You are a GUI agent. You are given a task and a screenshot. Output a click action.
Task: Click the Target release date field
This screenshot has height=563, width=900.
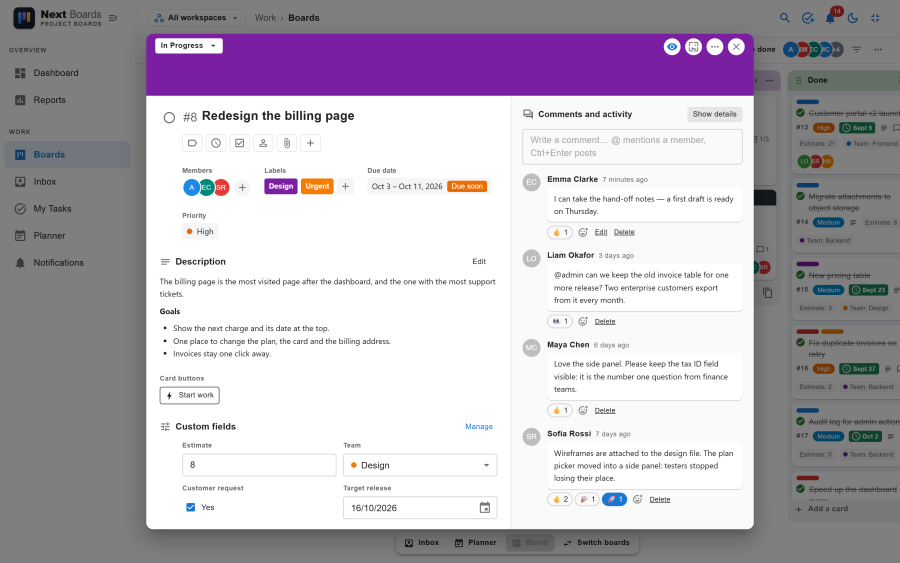tap(420, 508)
